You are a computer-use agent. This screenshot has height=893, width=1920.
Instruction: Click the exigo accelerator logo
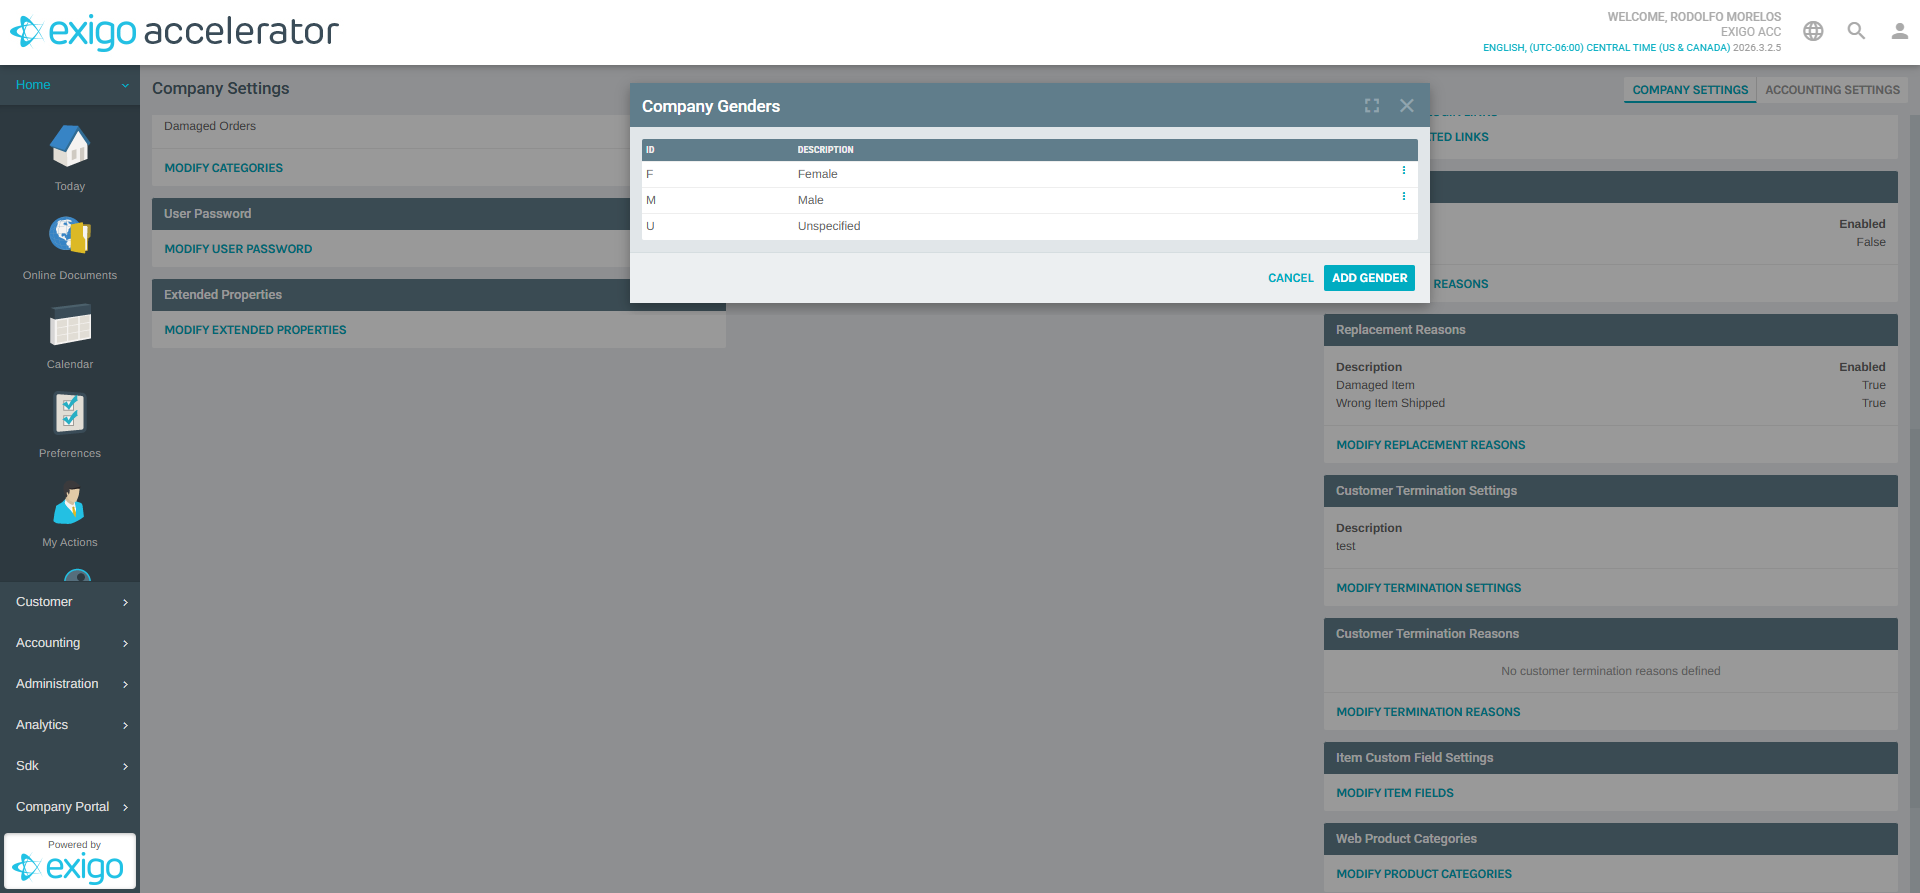point(175,32)
